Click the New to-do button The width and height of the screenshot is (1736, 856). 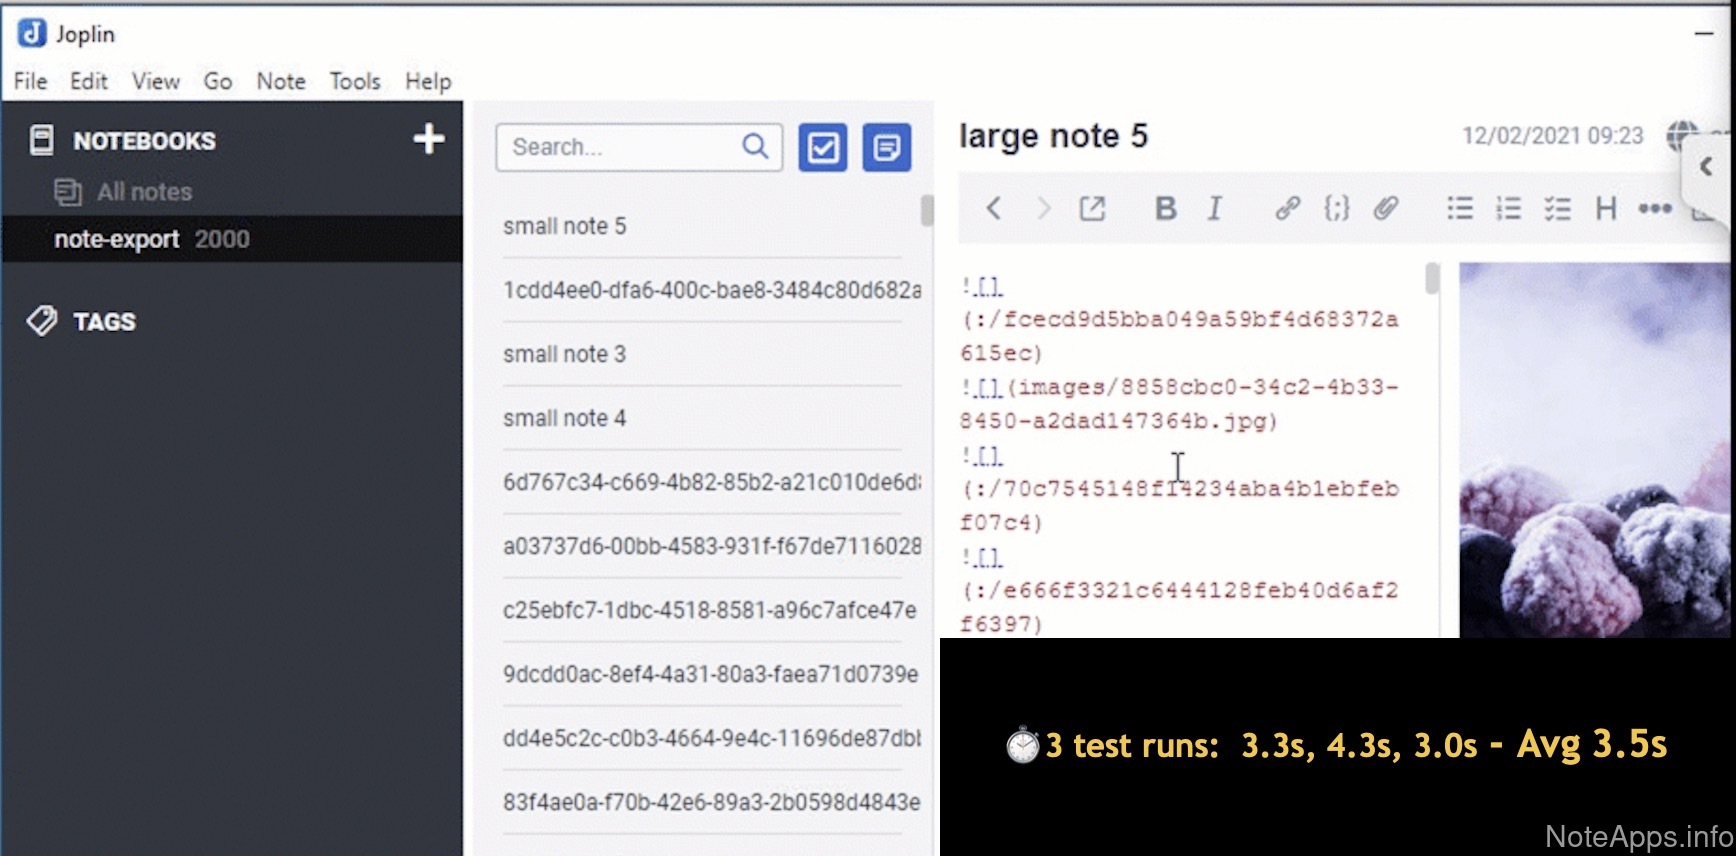tap(822, 148)
